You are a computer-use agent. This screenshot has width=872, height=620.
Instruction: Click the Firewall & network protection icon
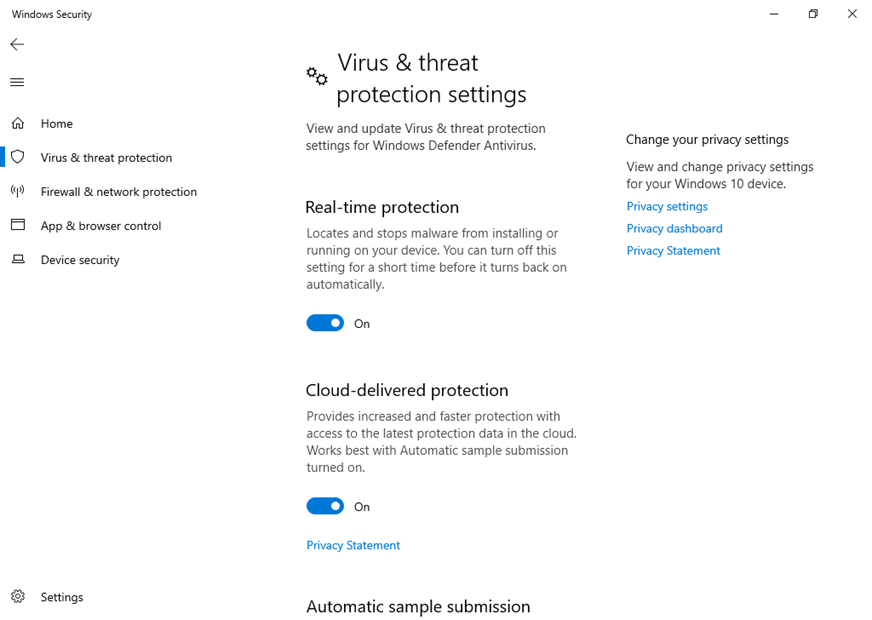pyautogui.click(x=16, y=191)
